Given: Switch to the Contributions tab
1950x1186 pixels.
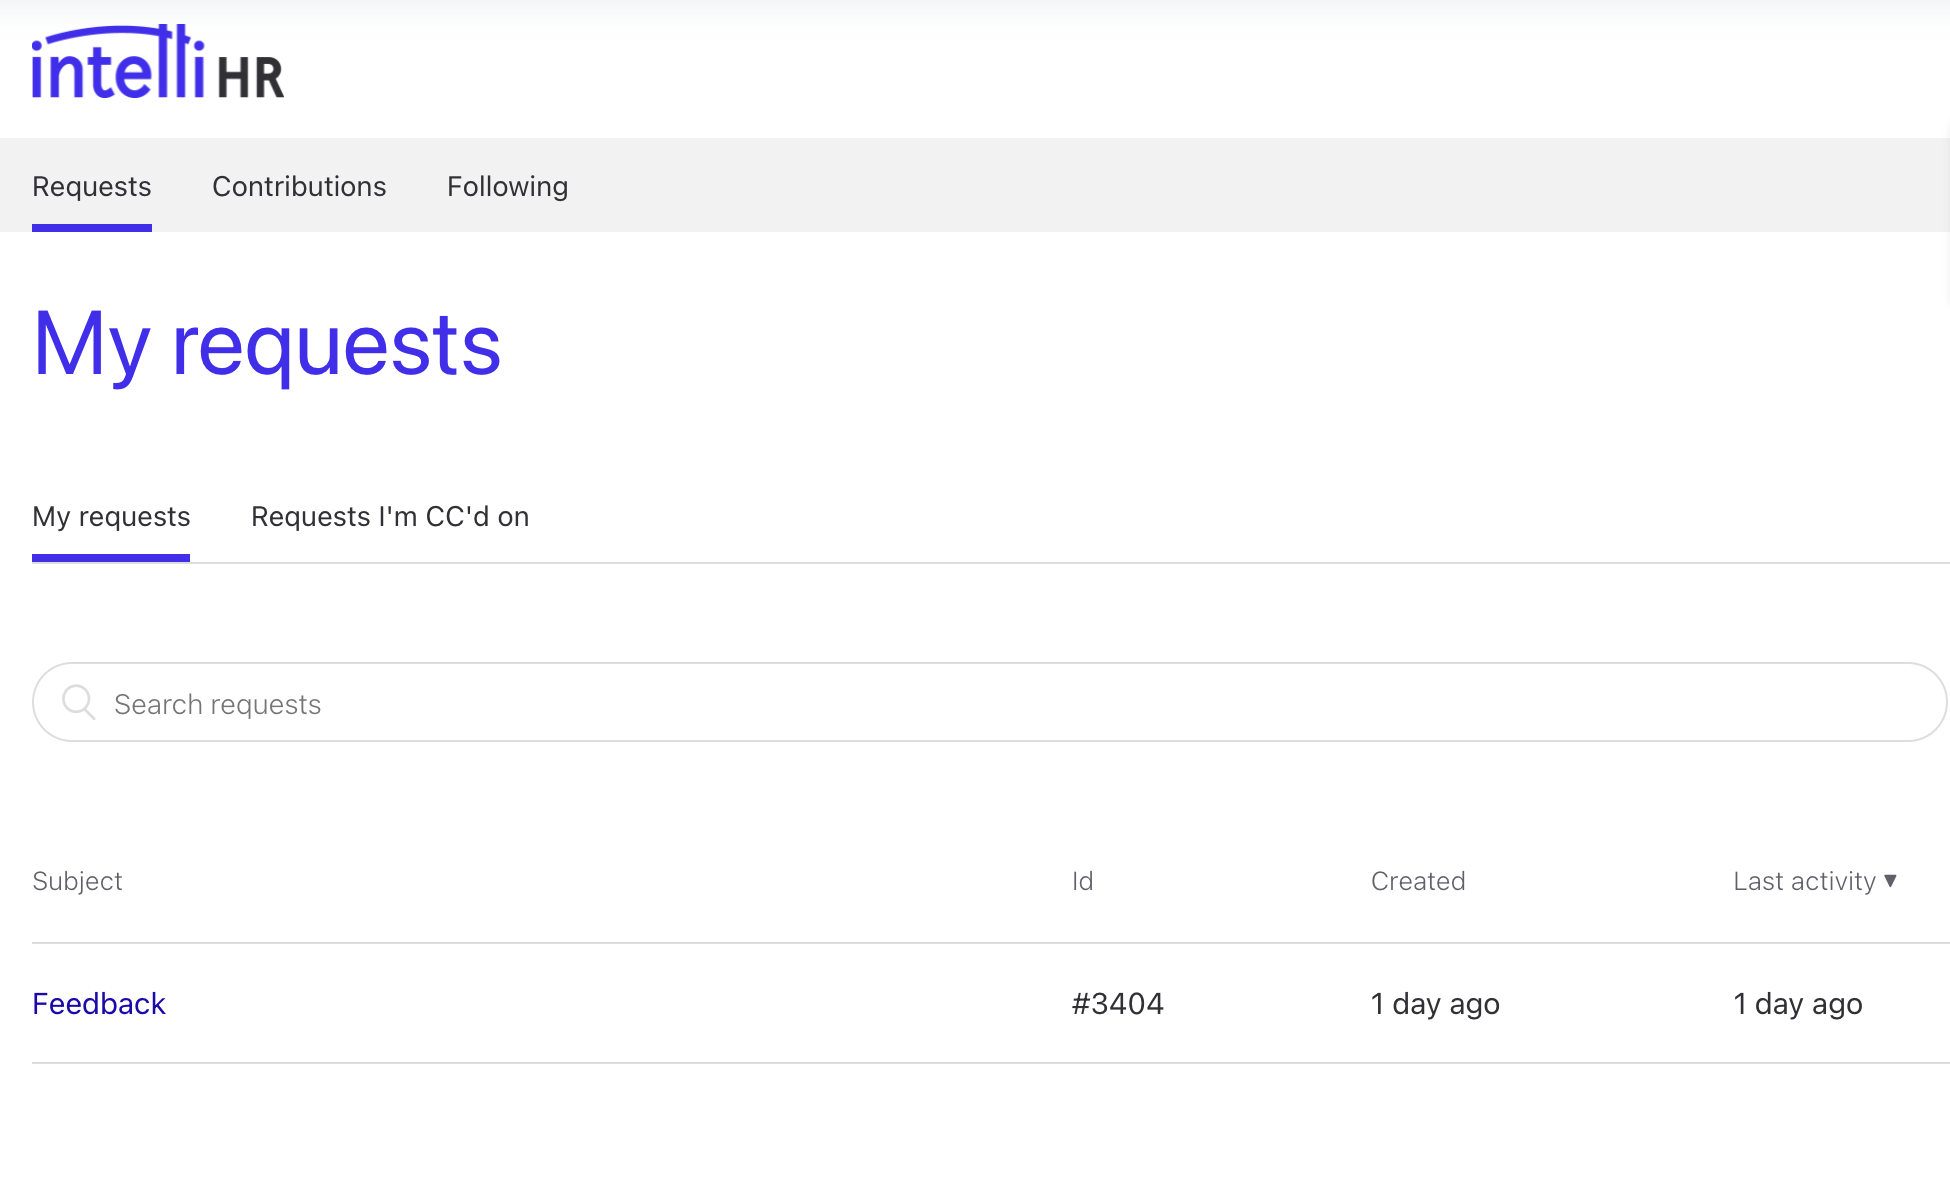Looking at the screenshot, I should pyautogui.click(x=299, y=186).
